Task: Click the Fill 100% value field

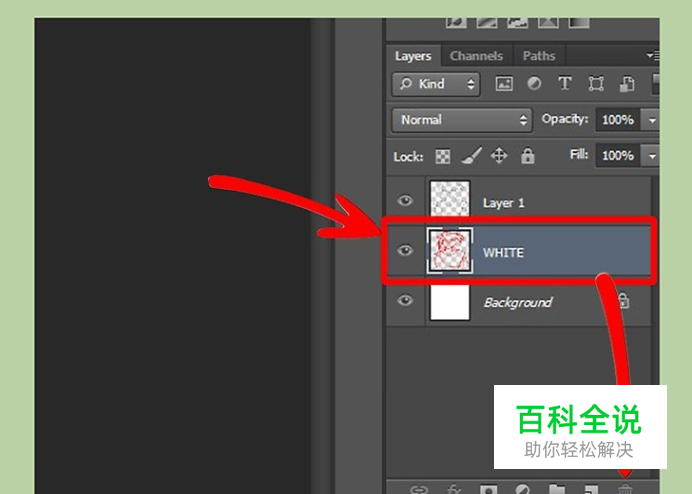Action: click(617, 155)
